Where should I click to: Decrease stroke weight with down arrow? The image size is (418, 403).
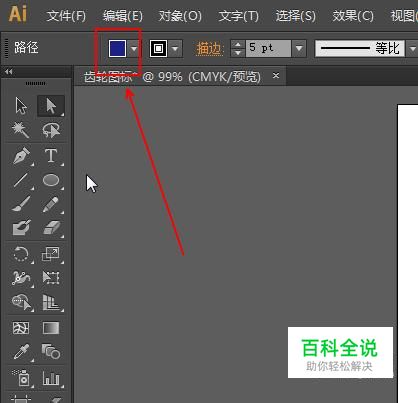coord(238,53)
